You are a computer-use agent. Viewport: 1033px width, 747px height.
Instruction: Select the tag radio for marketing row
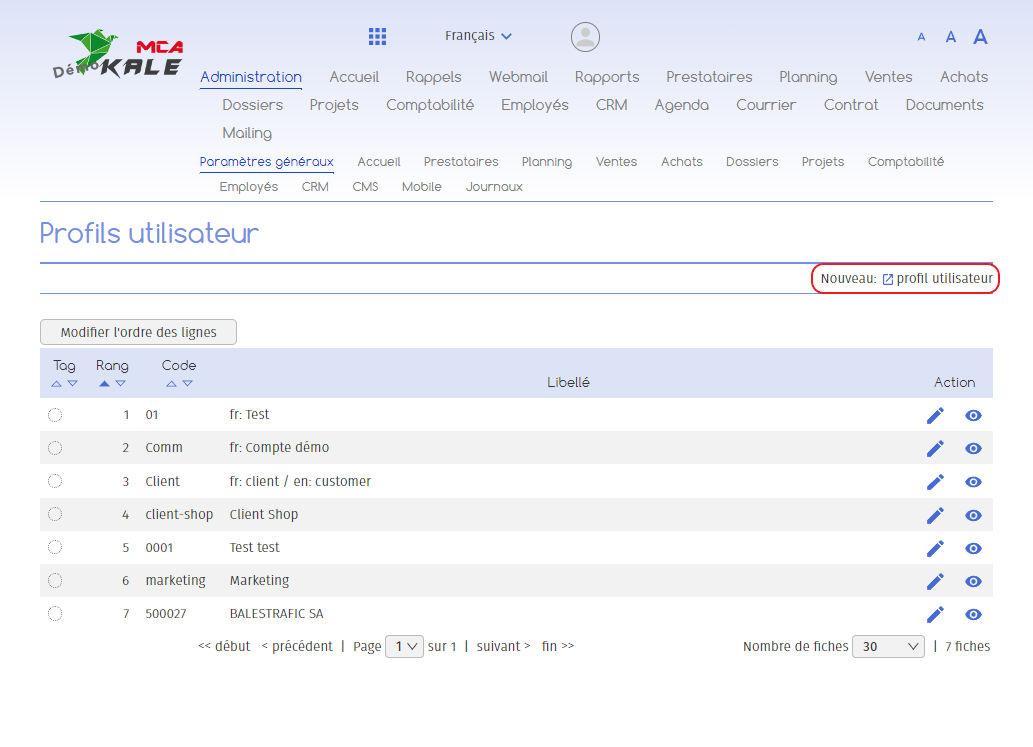click(55, 581)
